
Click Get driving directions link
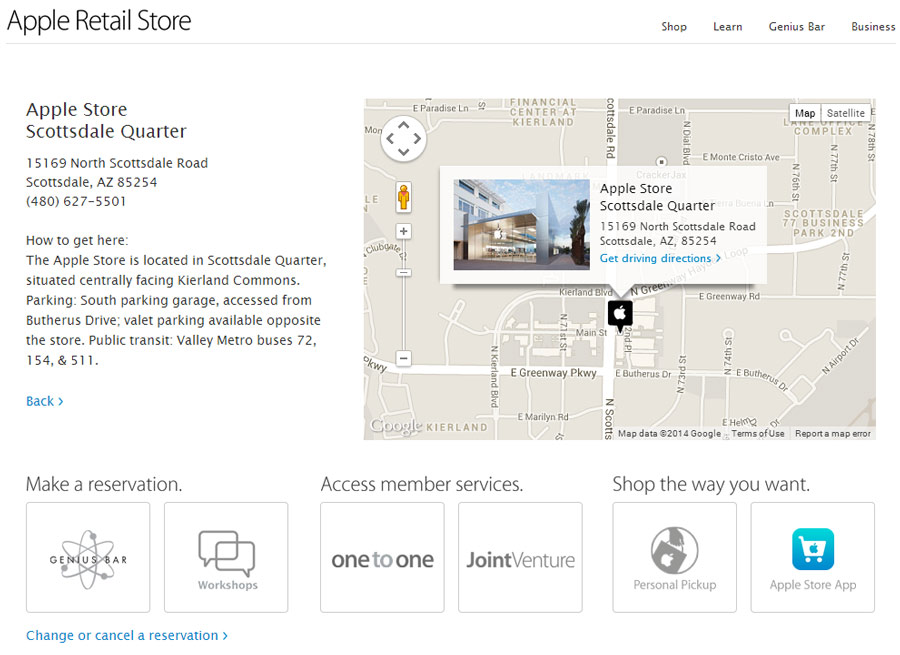click(x=660, y=258)
